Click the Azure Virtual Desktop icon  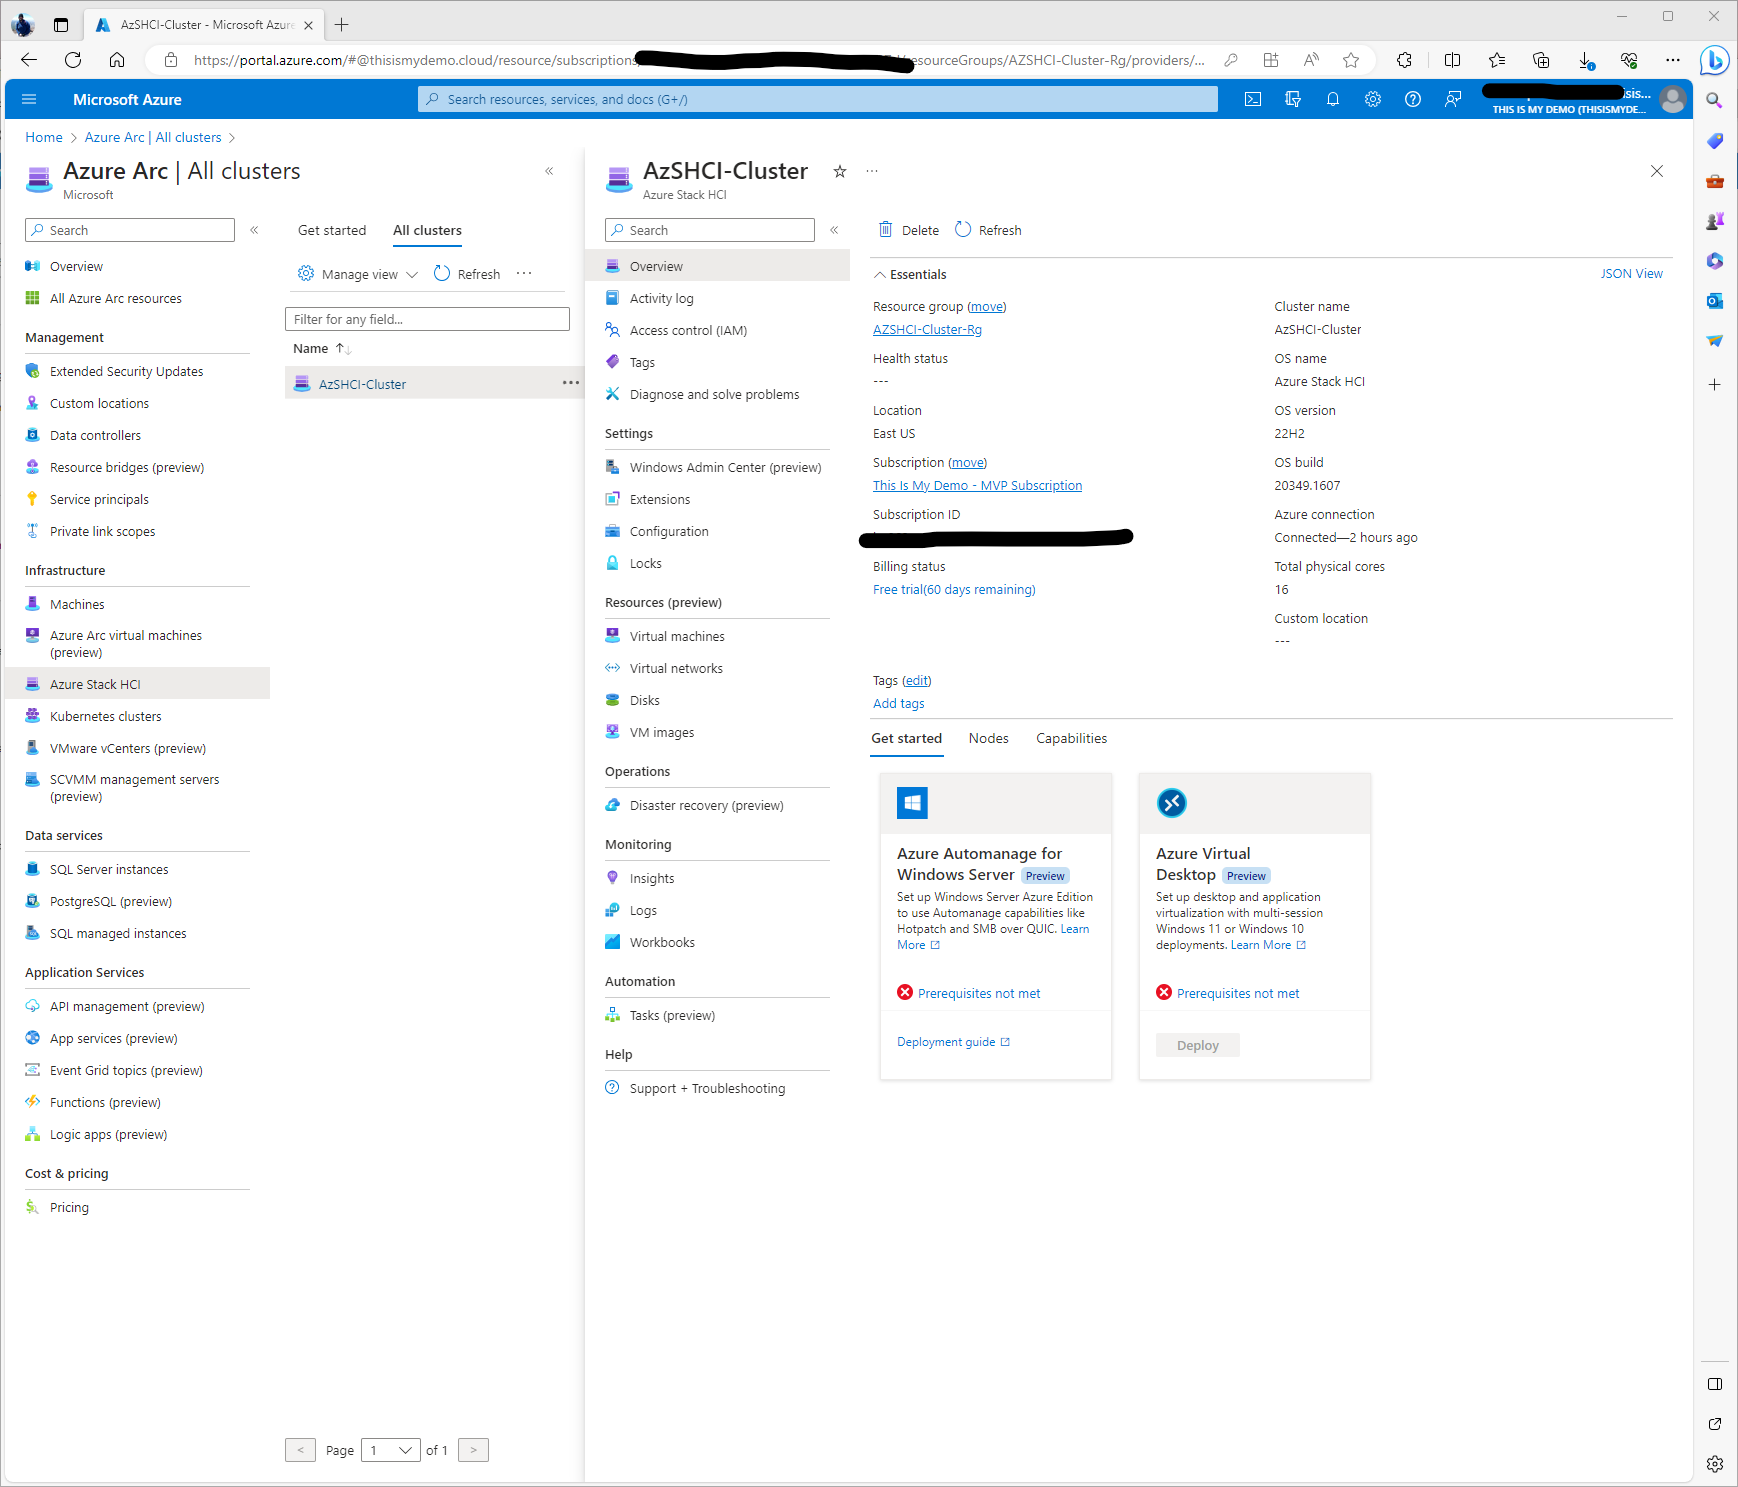pyautogui.click(x=1171, y=803)
